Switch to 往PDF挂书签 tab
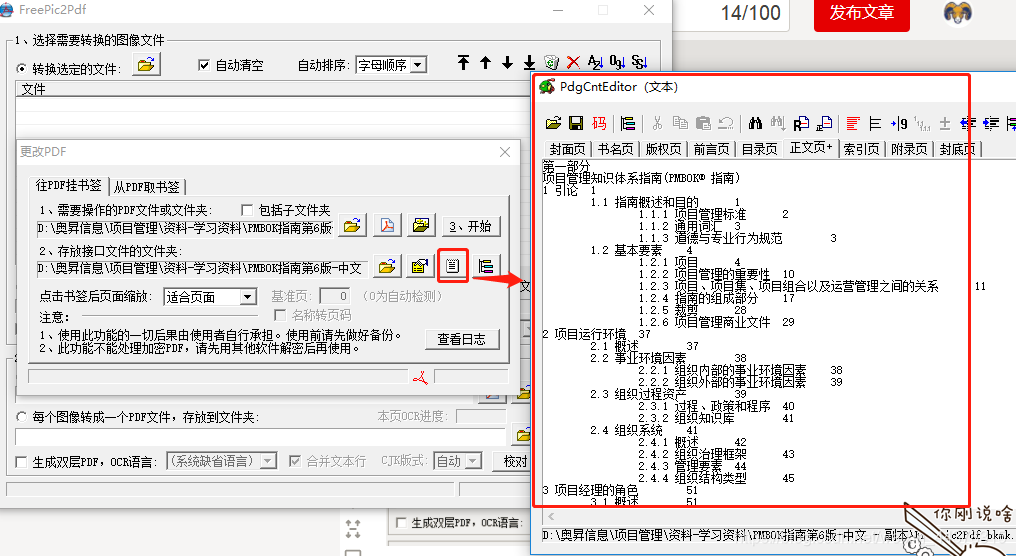 pyautogui.click(x=69, y=185)
